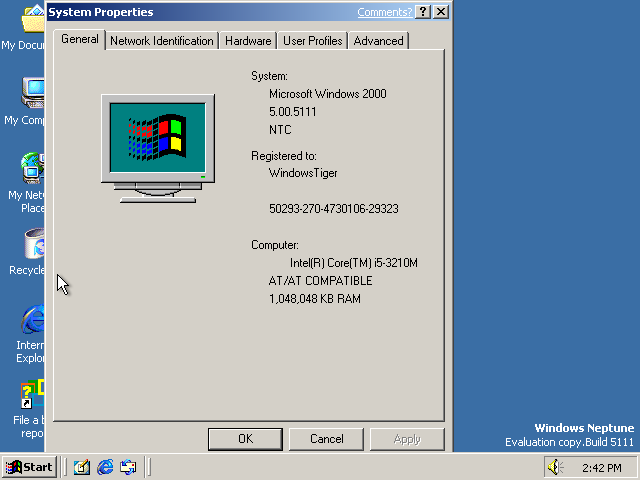This screenshot has width=640, height=480.
Task: Open the Hardware tab
Action: (x=248, y=41)
